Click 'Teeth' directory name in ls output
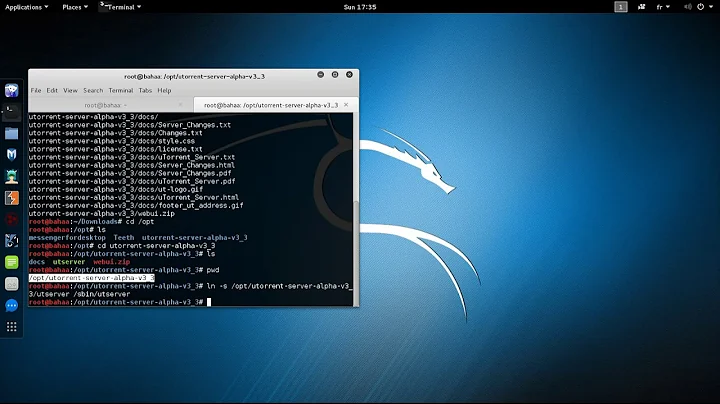This screenshot has width=720, height=404. 124,237
